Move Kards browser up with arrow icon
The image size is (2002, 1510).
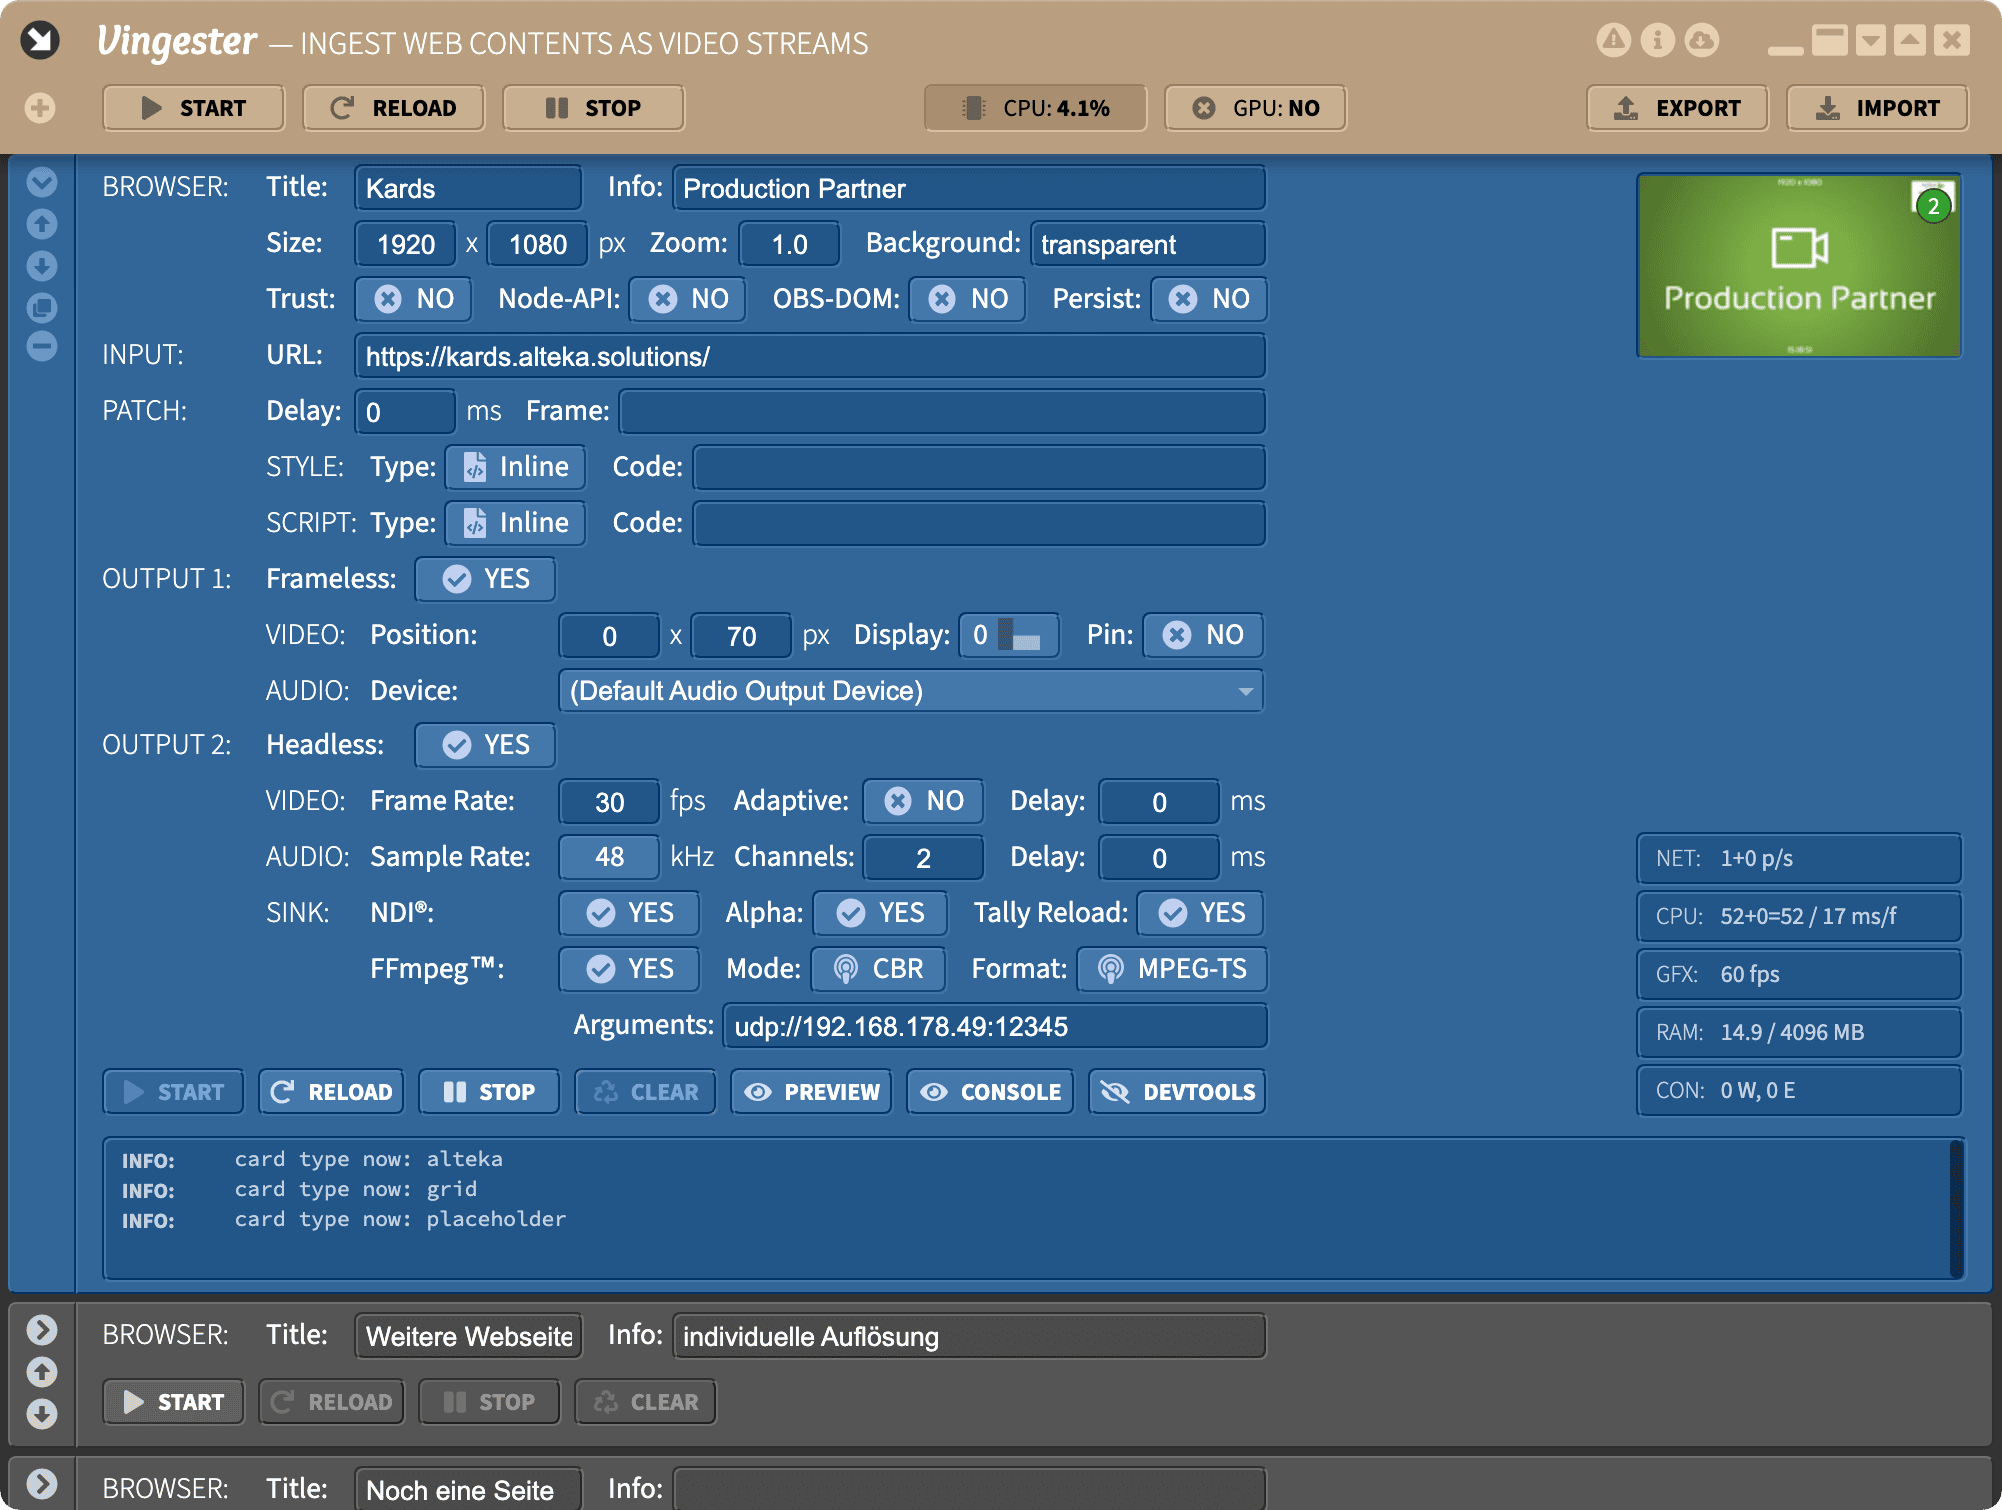click(x=41, y=224)
